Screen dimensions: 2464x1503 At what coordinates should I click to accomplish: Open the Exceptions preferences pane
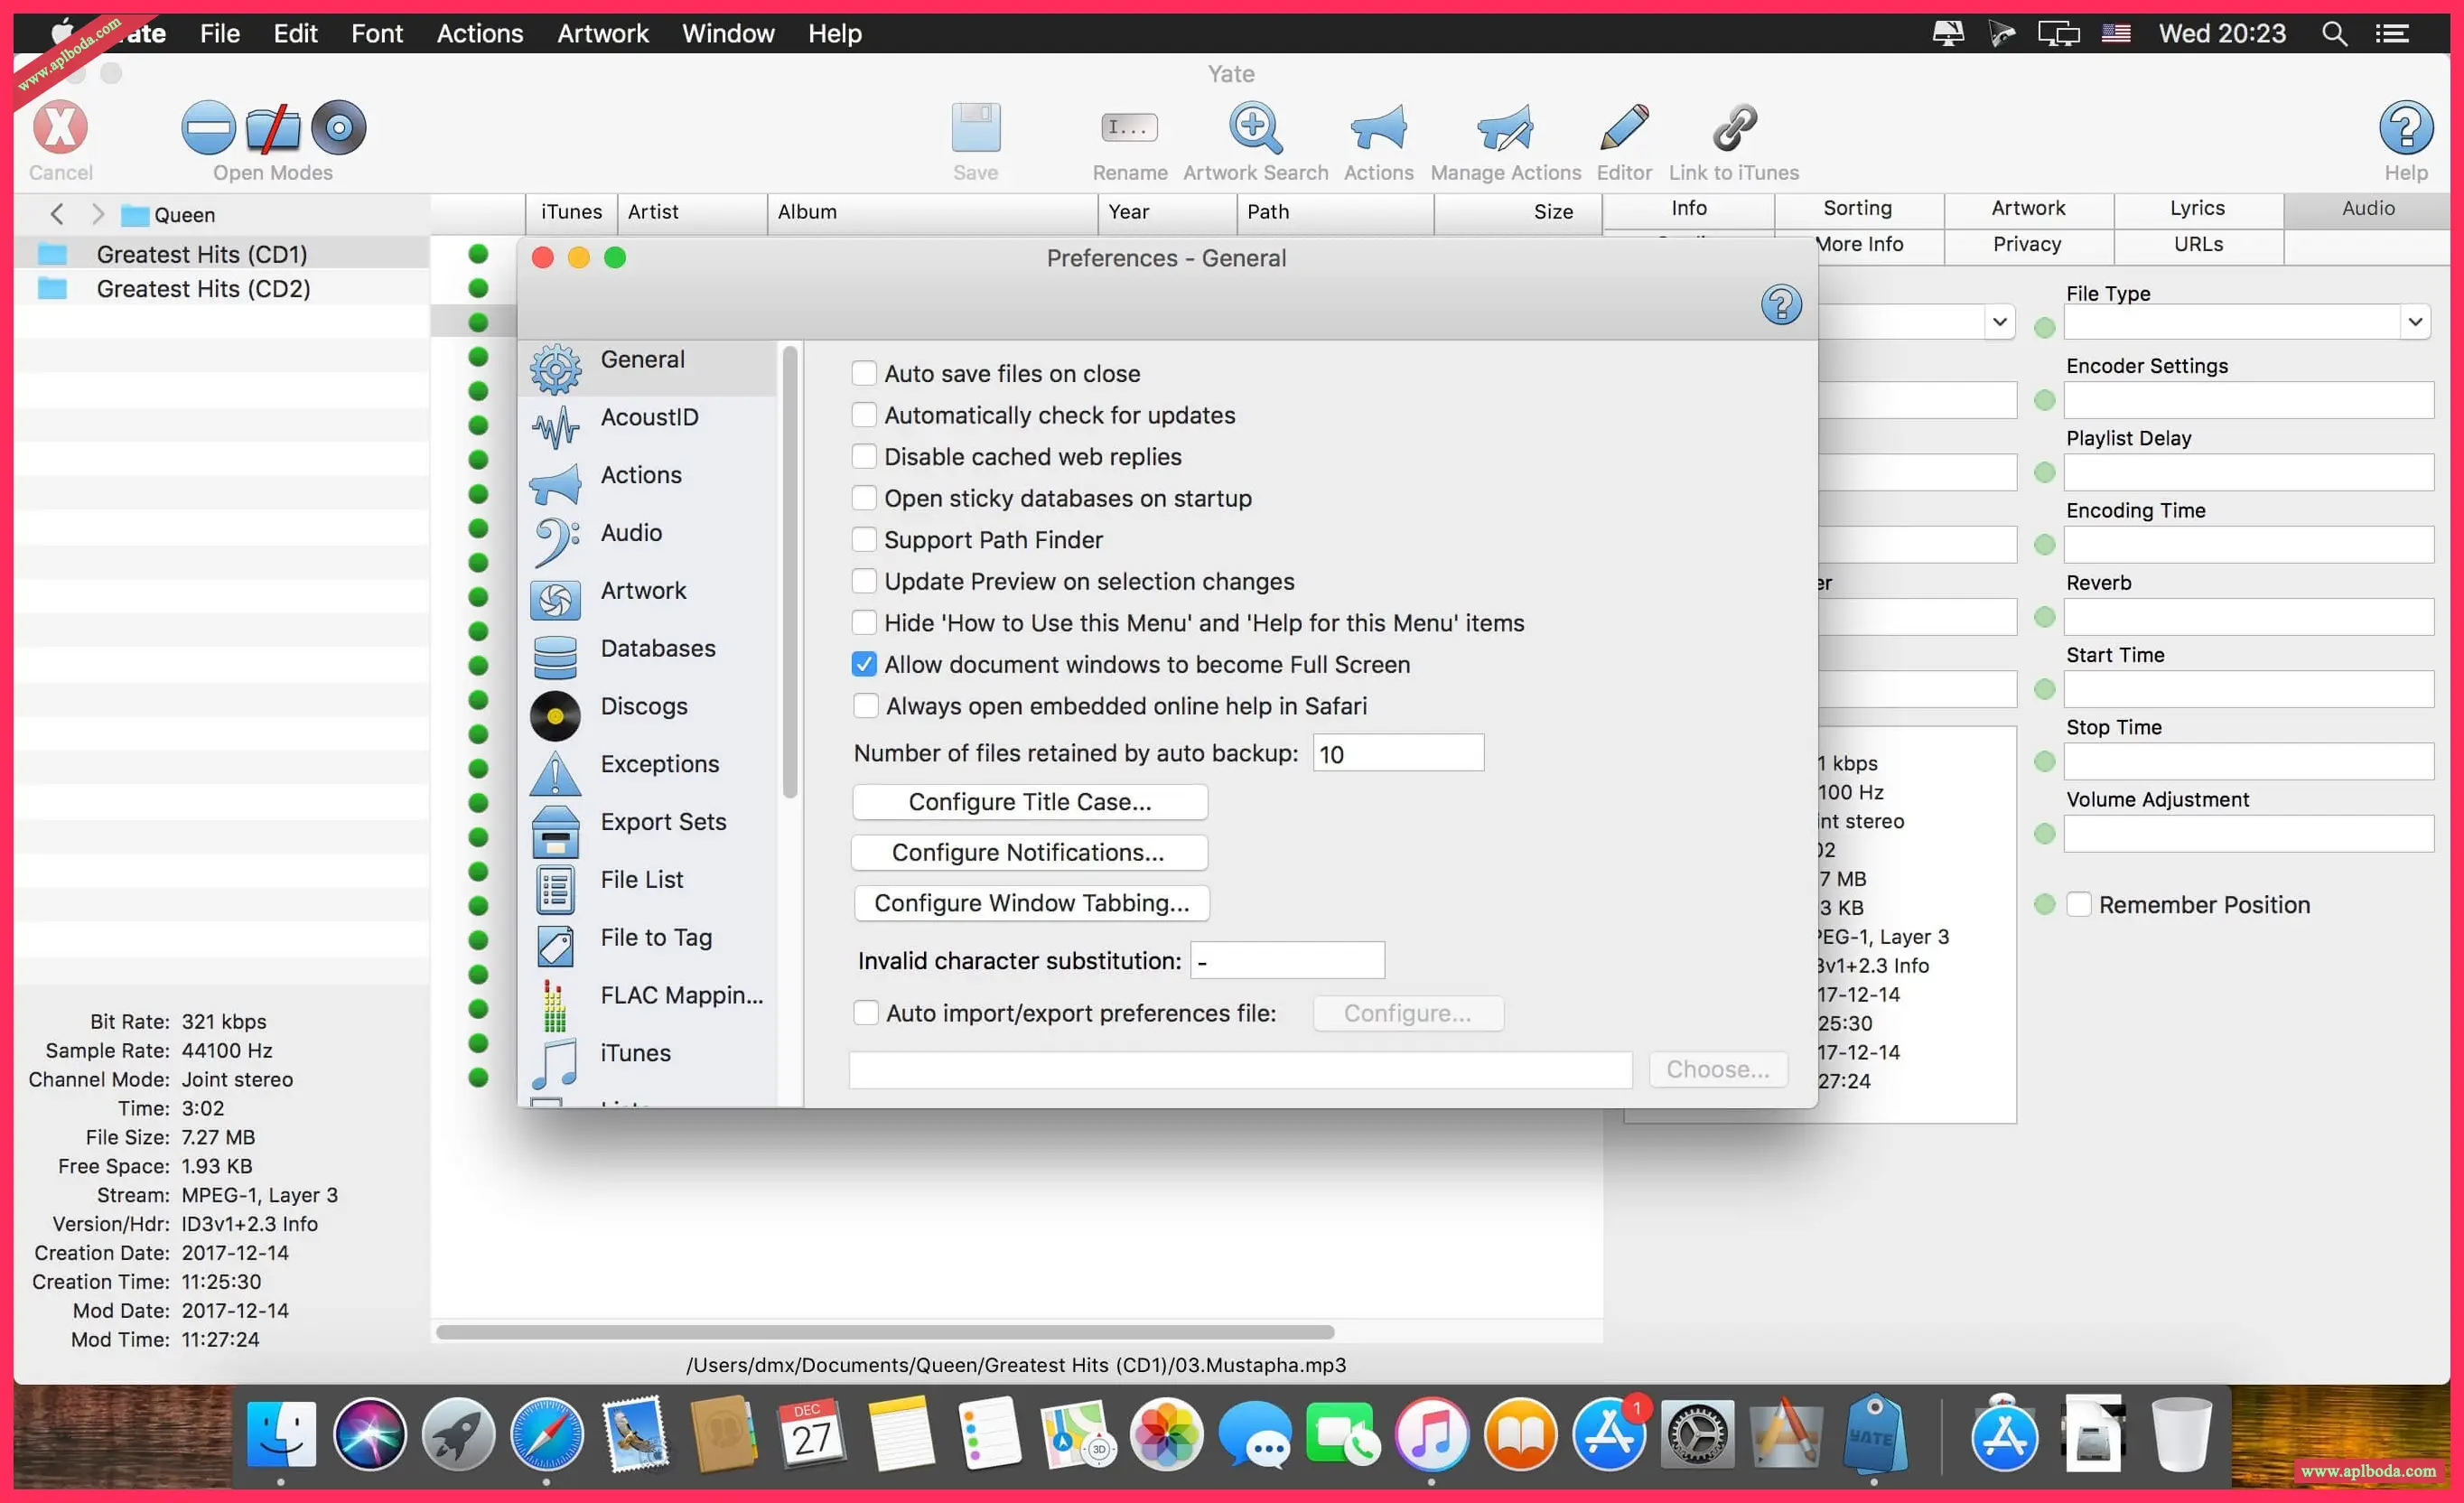(647, 773)
